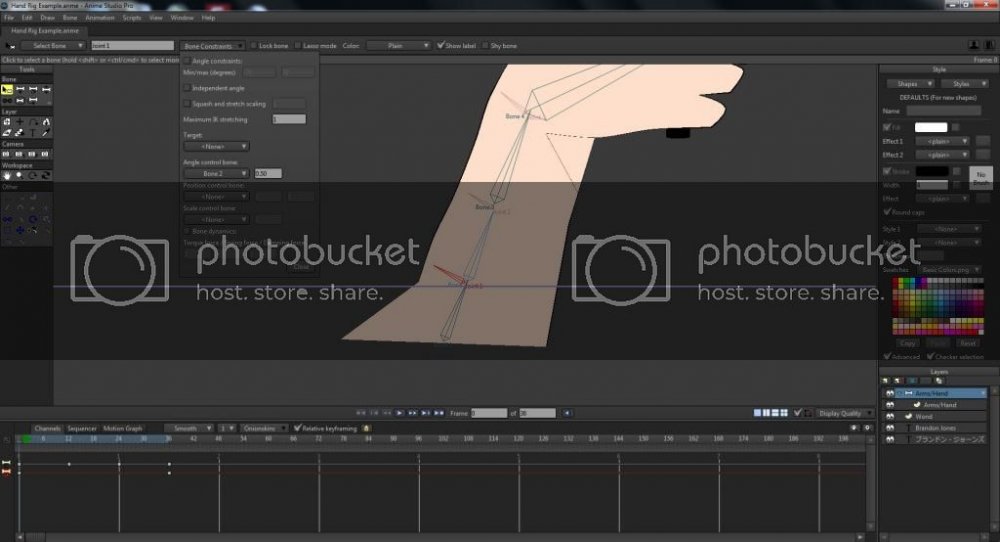Choose the Pan Workspace hand tool
This screenshot has width=1000, height=542.
(x=7, y=175)
